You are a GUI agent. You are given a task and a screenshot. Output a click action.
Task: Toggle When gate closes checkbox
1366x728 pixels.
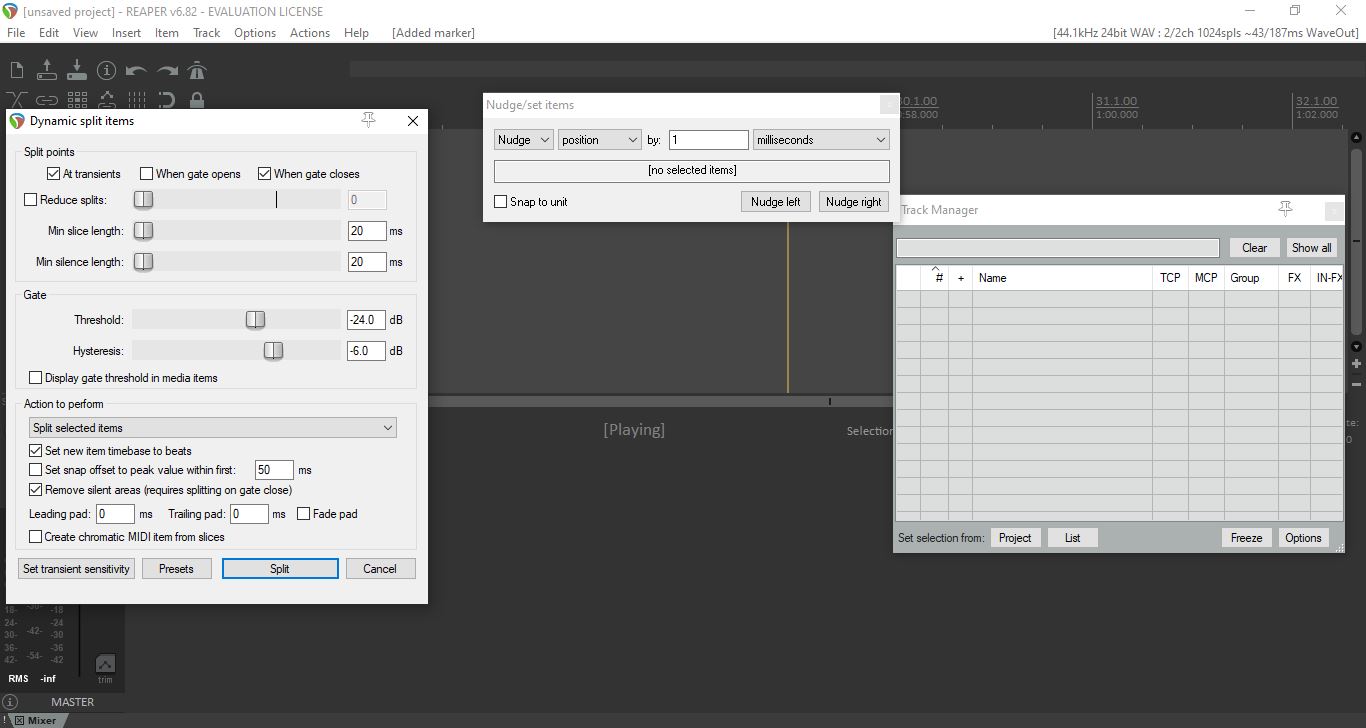coord(265,174)
